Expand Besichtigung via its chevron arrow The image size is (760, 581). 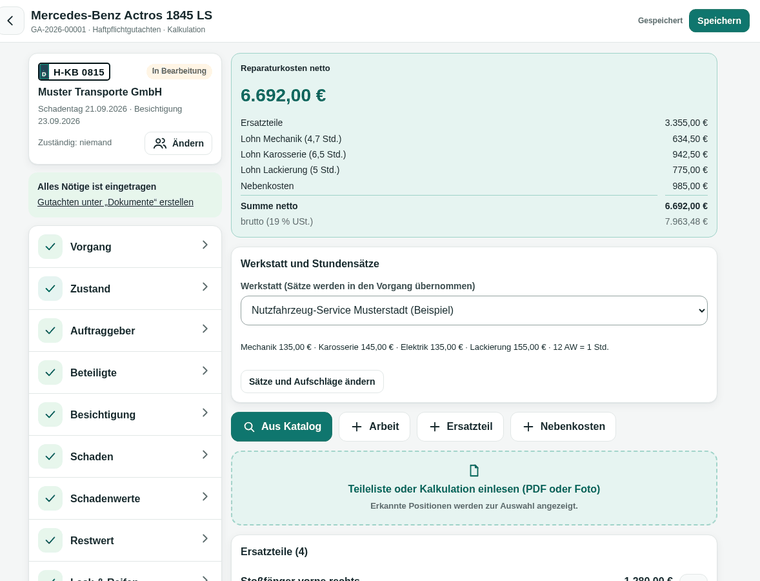[205, 413]
